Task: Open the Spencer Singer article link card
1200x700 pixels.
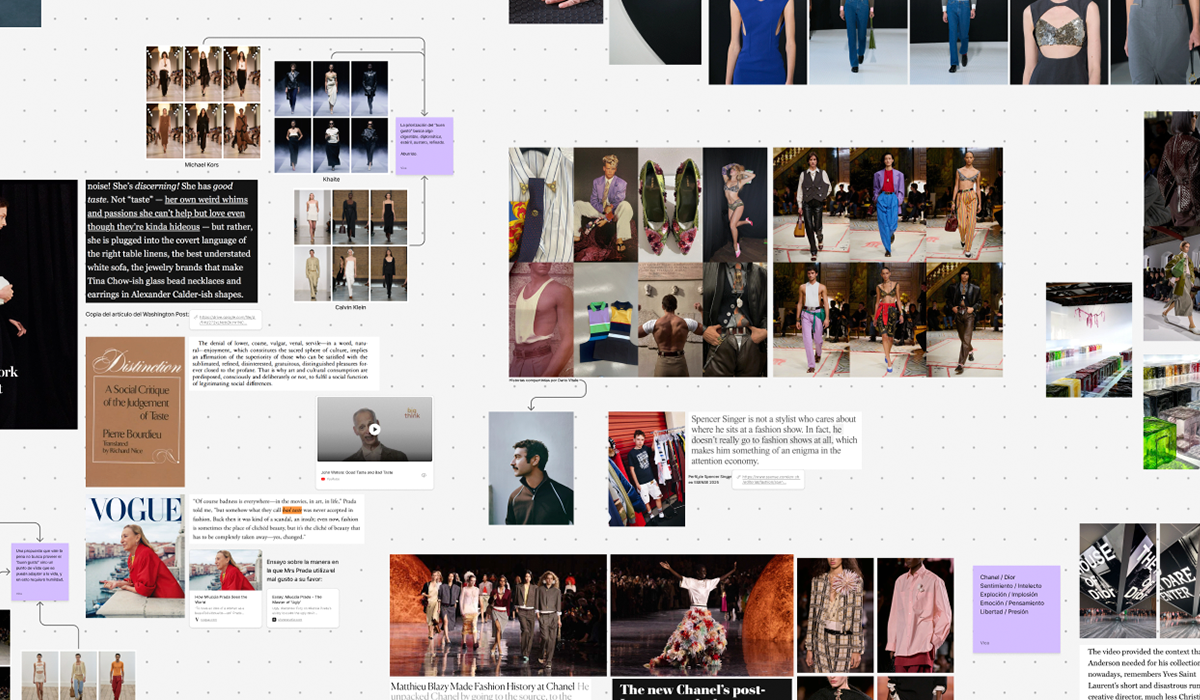Action: click(772, 480)
